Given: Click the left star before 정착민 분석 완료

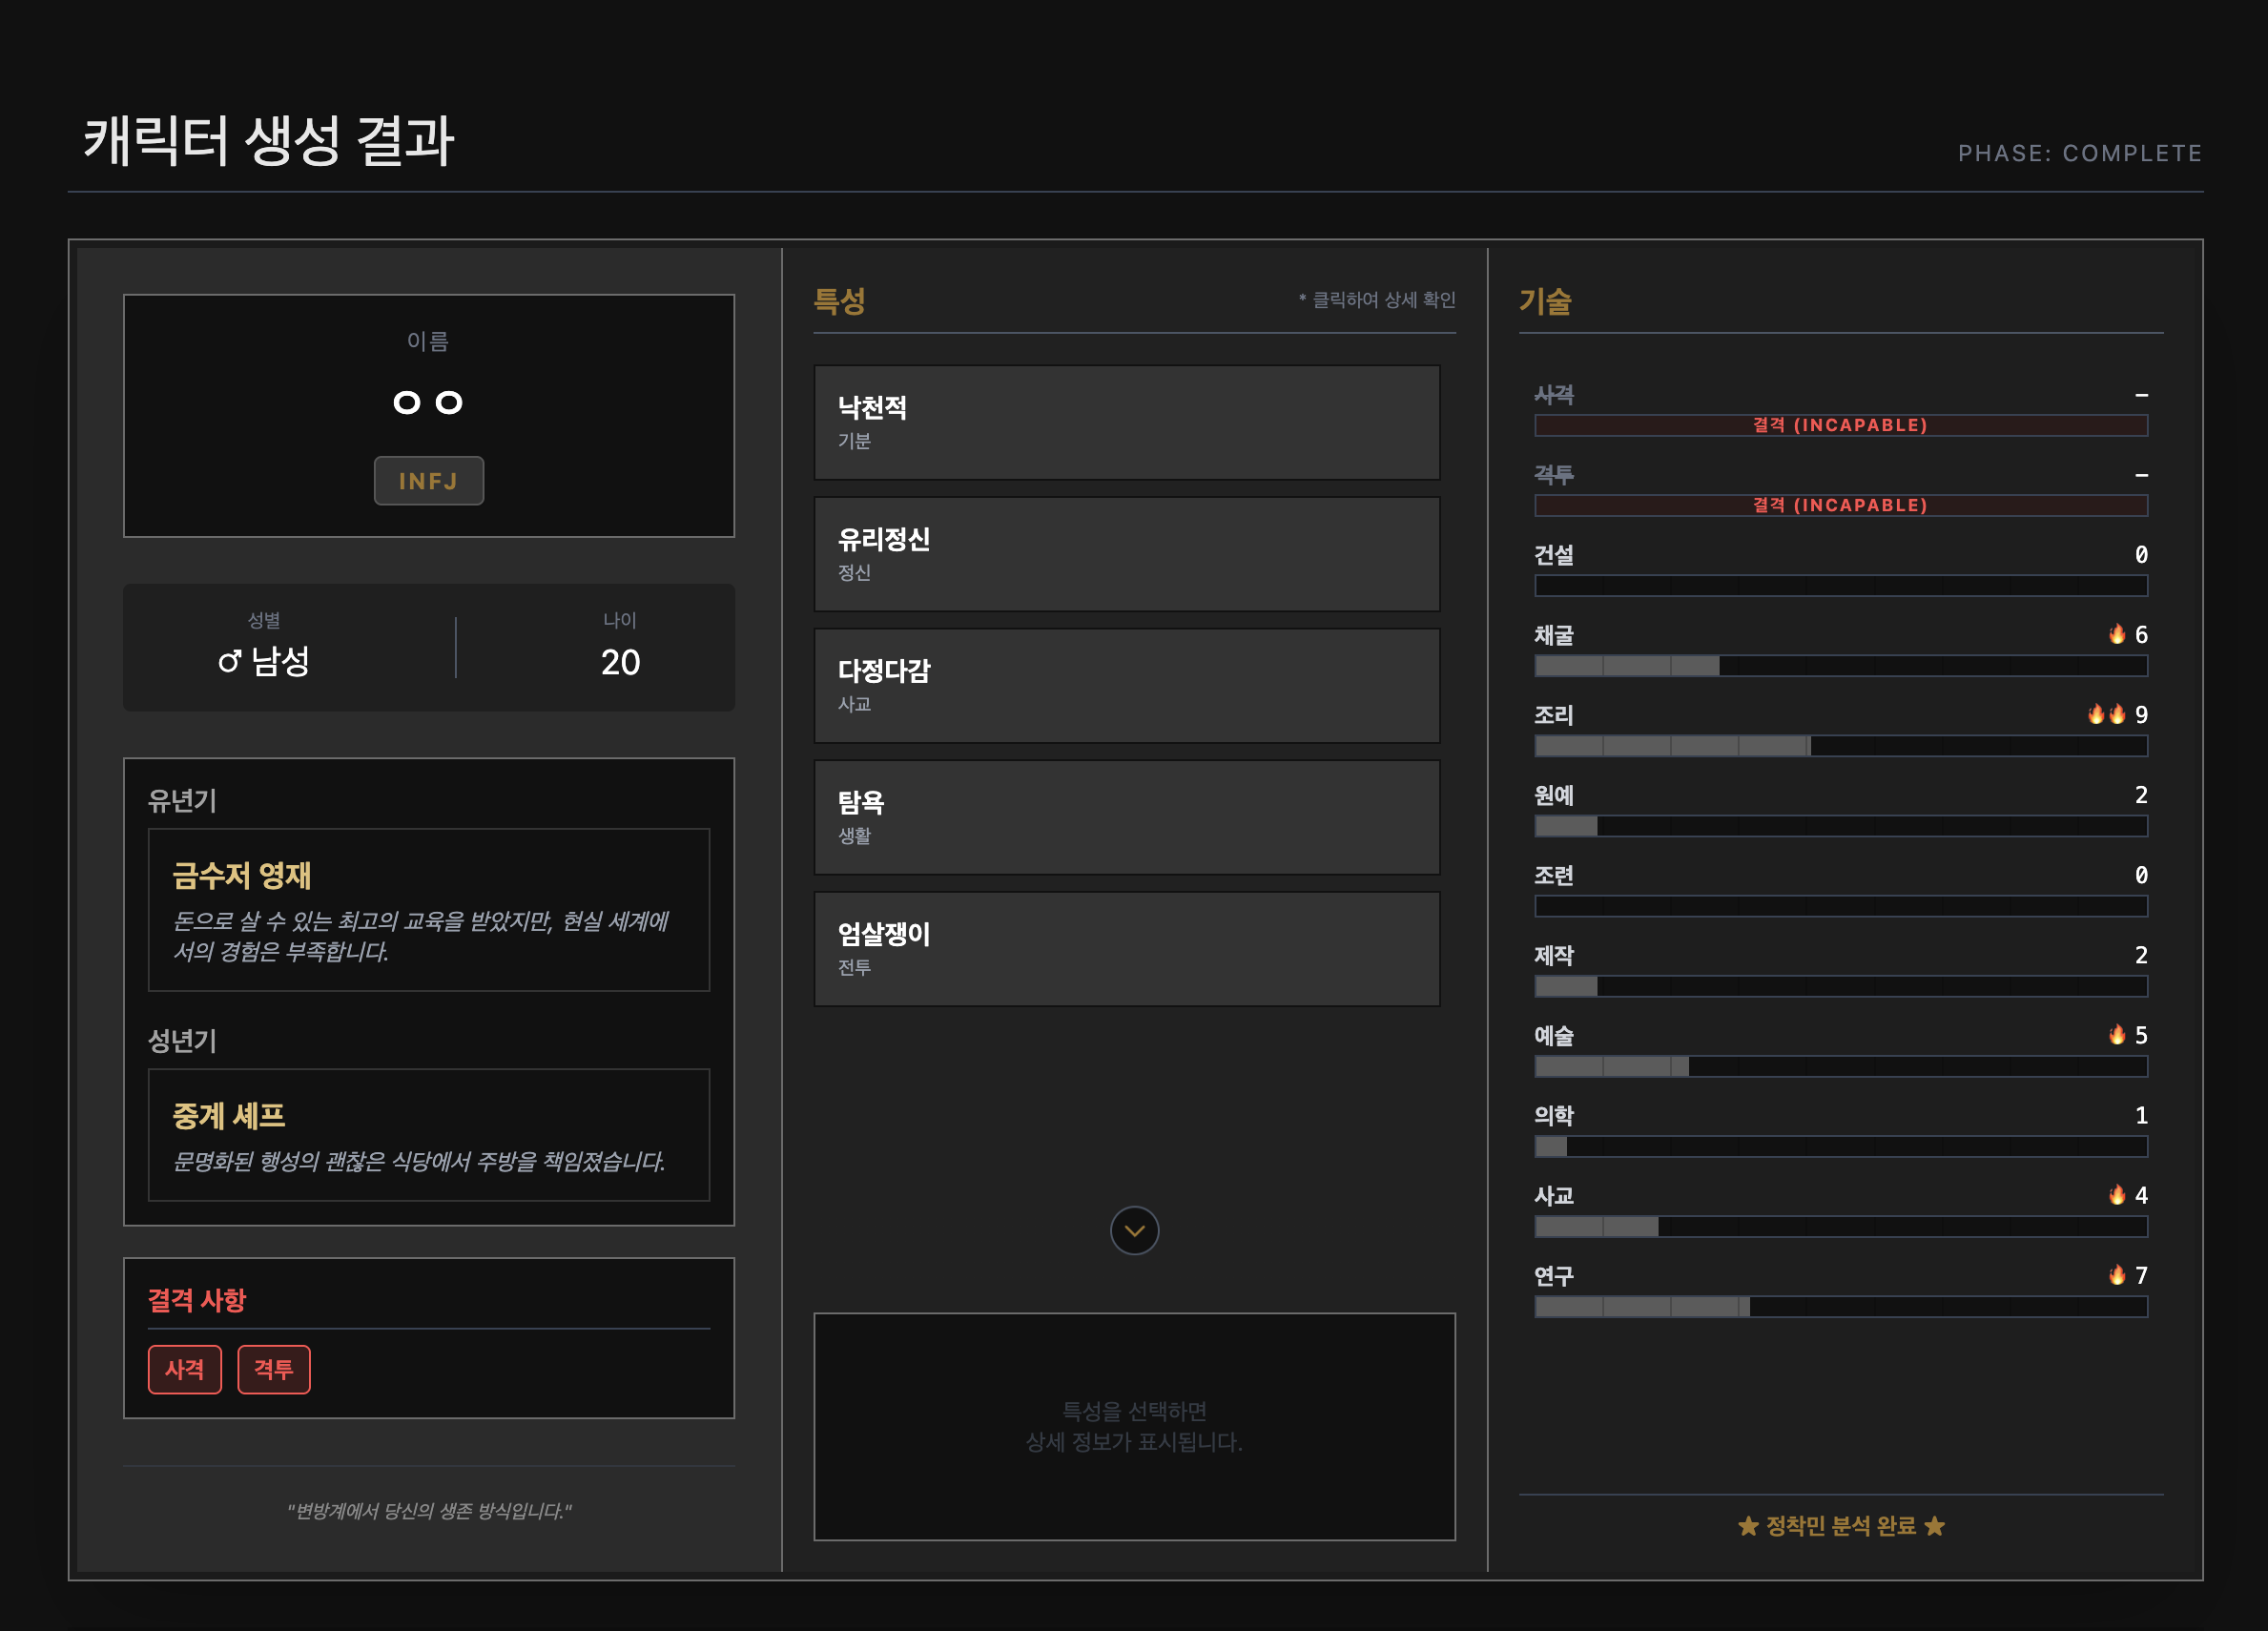Looking at the screenshot, I should [1747, 1526].
